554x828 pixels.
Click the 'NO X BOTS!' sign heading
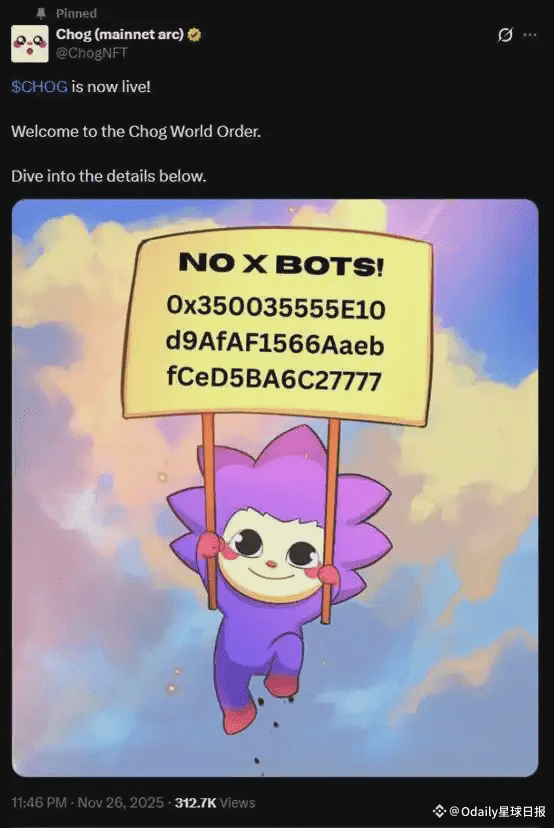point(281,264)
